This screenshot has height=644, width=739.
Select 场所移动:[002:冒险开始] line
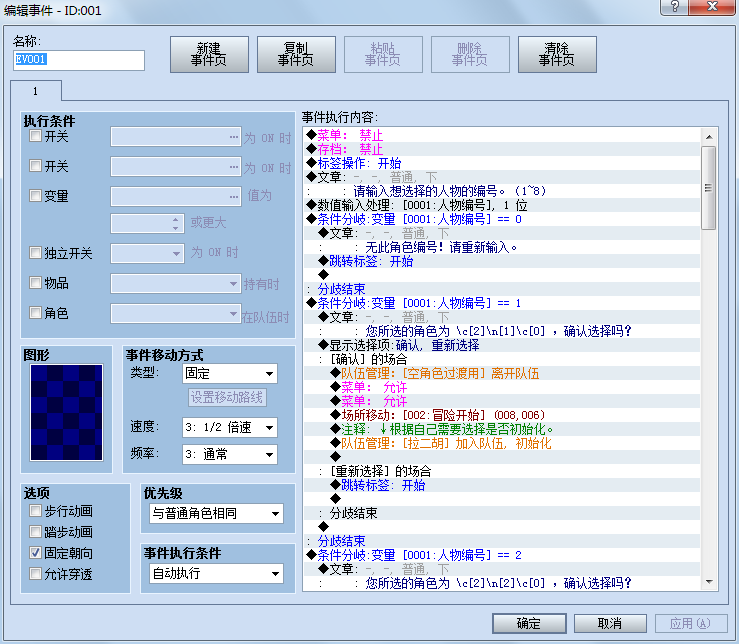click(x=502, y=415)
